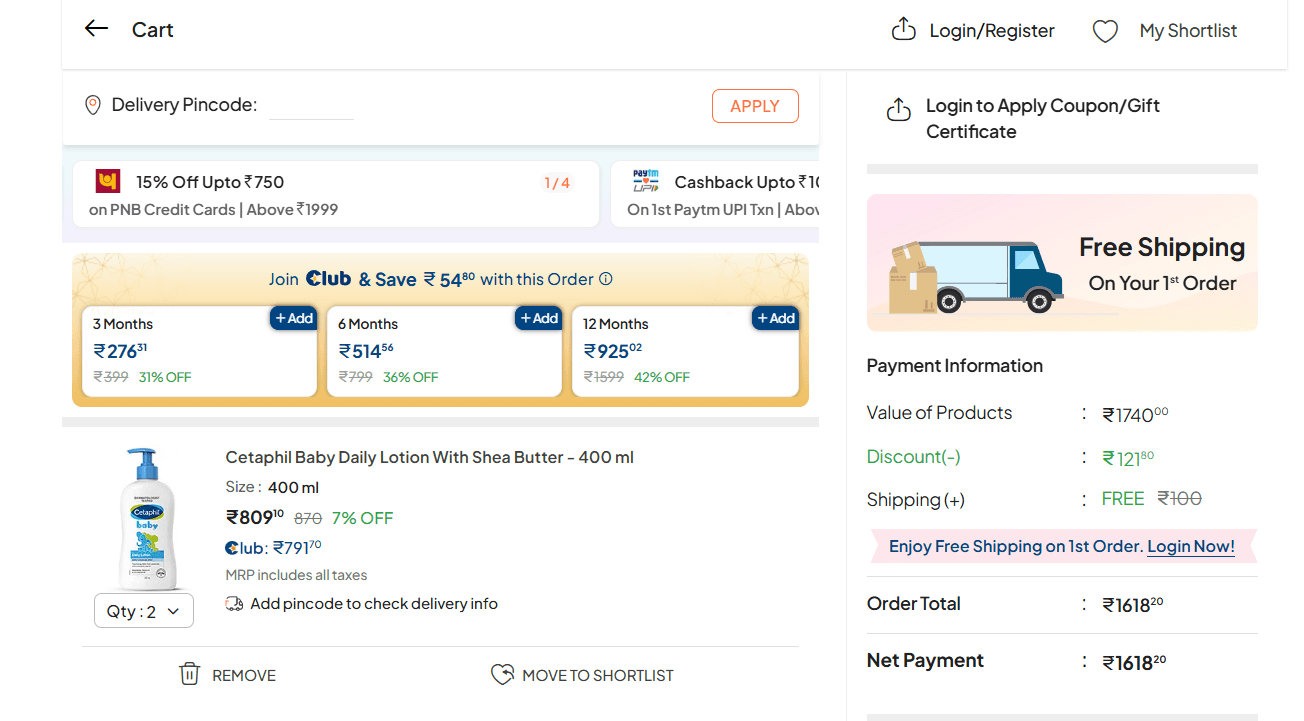Click the heart icon beside My Shortlist
Screen dimensions: 1304x721
point(1105,32)
